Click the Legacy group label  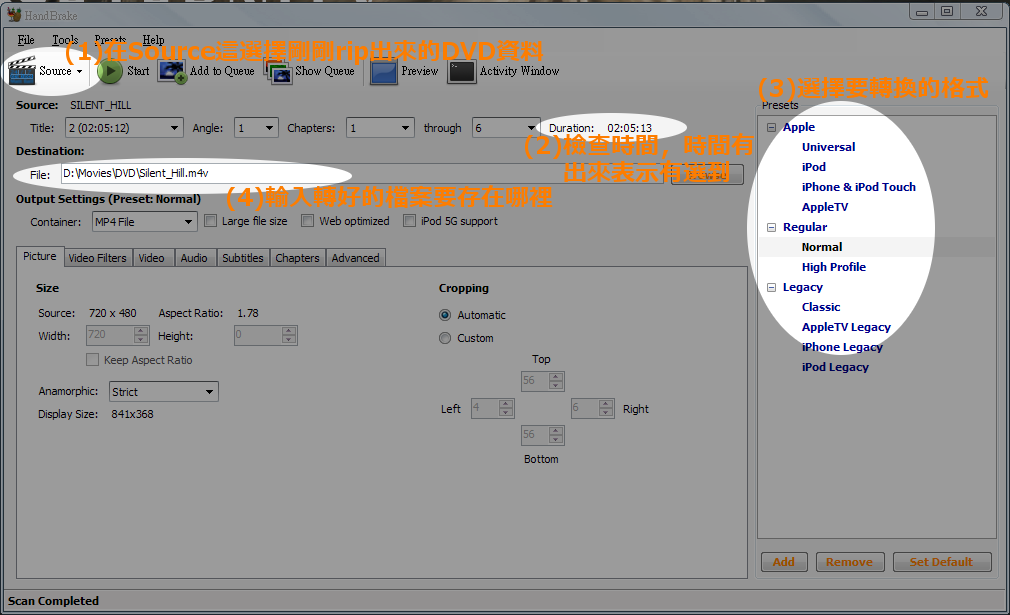(803, 287)
